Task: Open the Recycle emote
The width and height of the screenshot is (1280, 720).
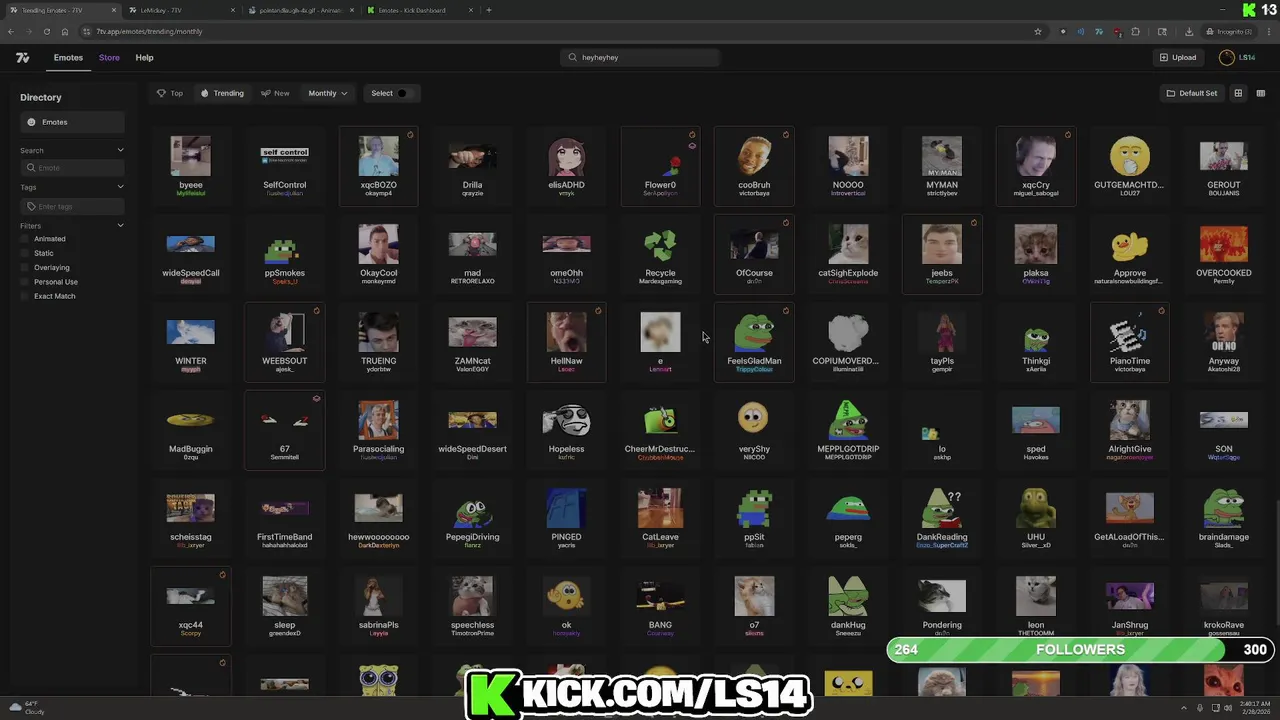Action: (x=660, y=254)
